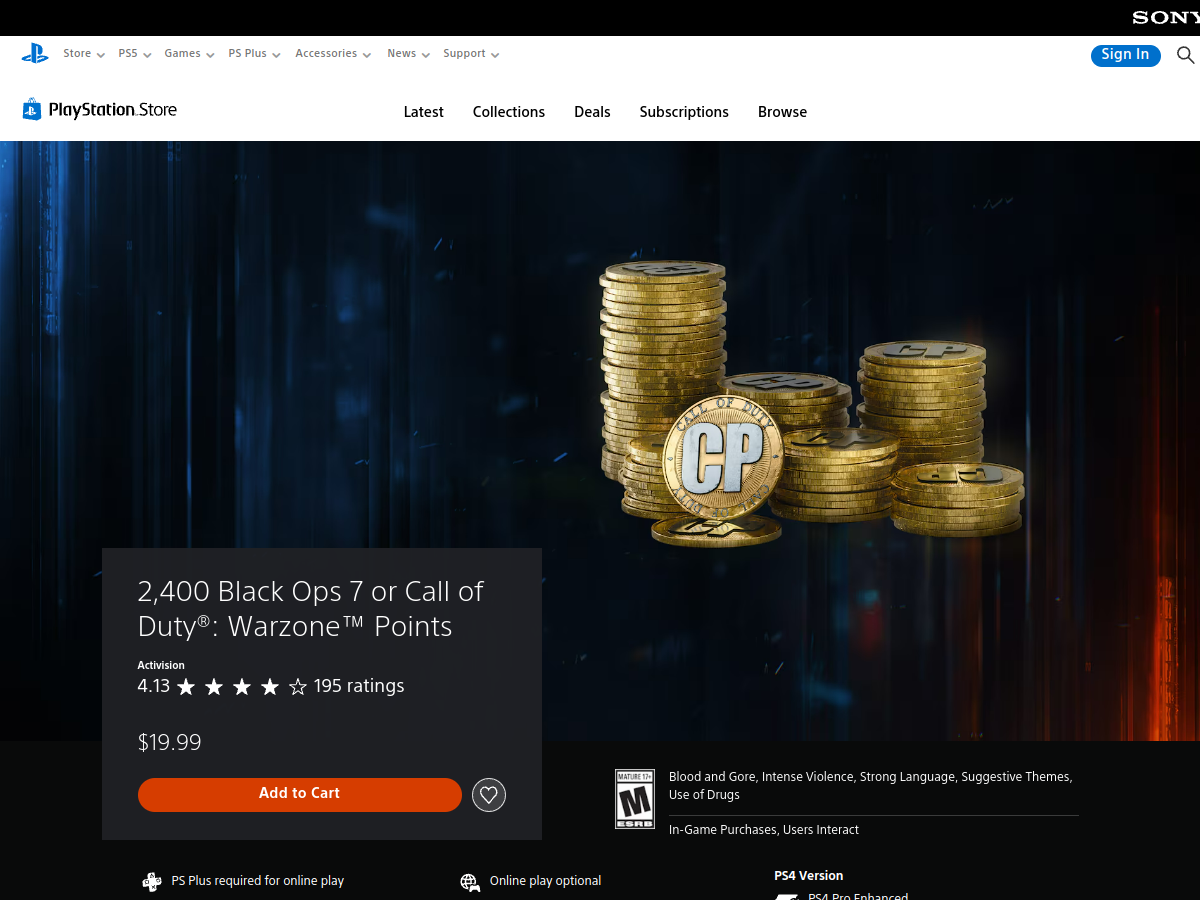Expand the PS Plus dropdown menu

[254, 54]
